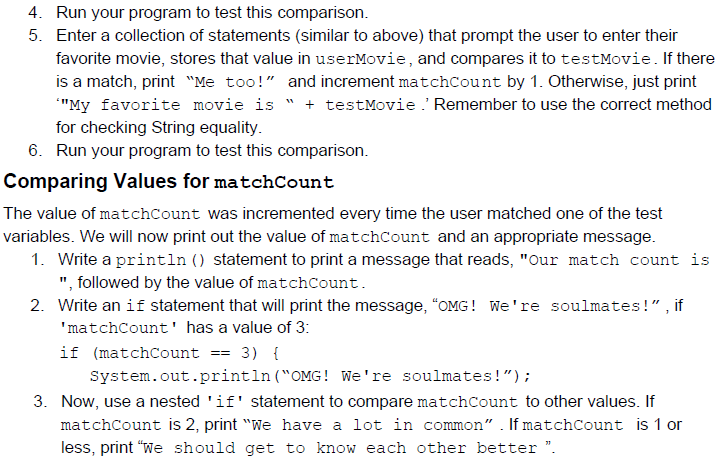Click 'matchCount' in 'increment matchCount by 1'

click(449, 82)
